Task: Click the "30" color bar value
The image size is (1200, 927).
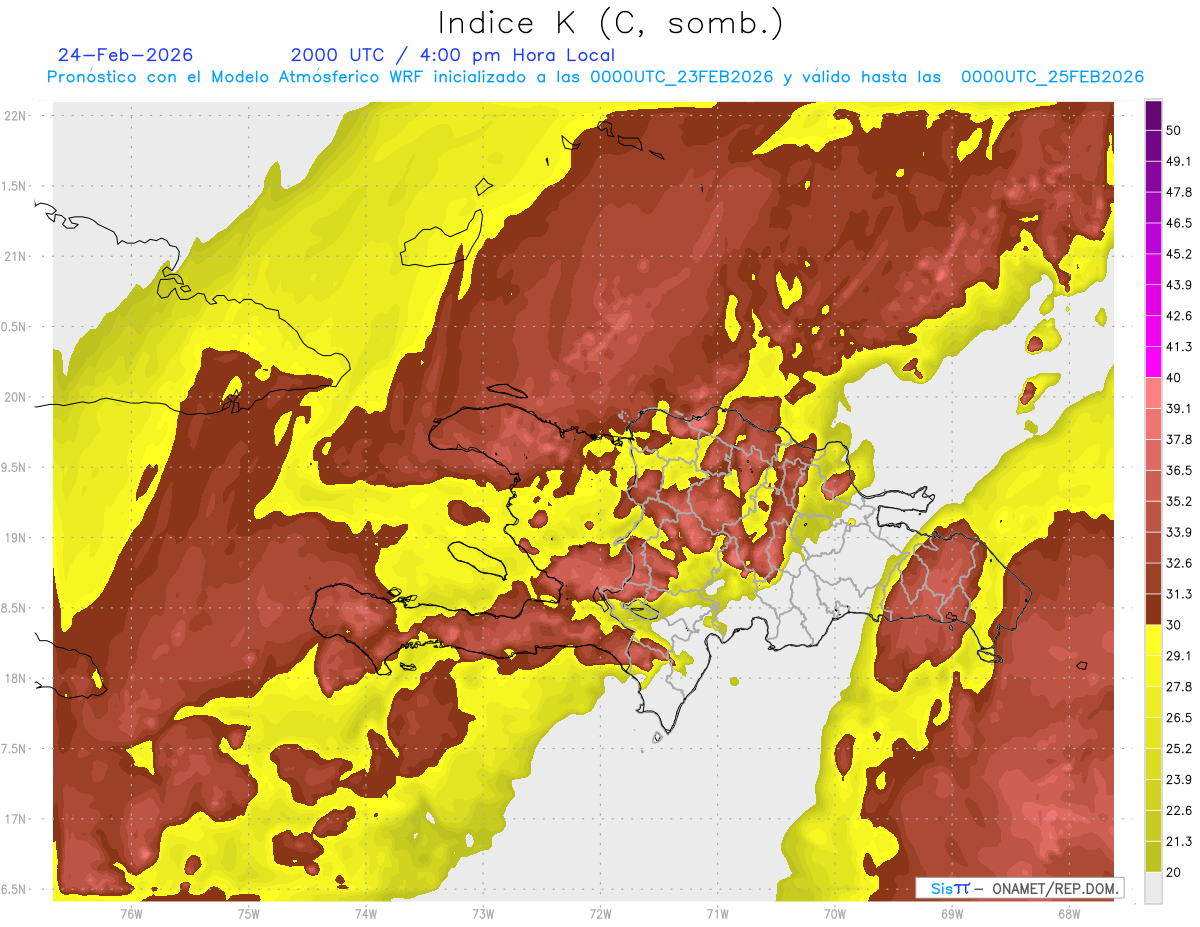Action: click(1174, 625)
